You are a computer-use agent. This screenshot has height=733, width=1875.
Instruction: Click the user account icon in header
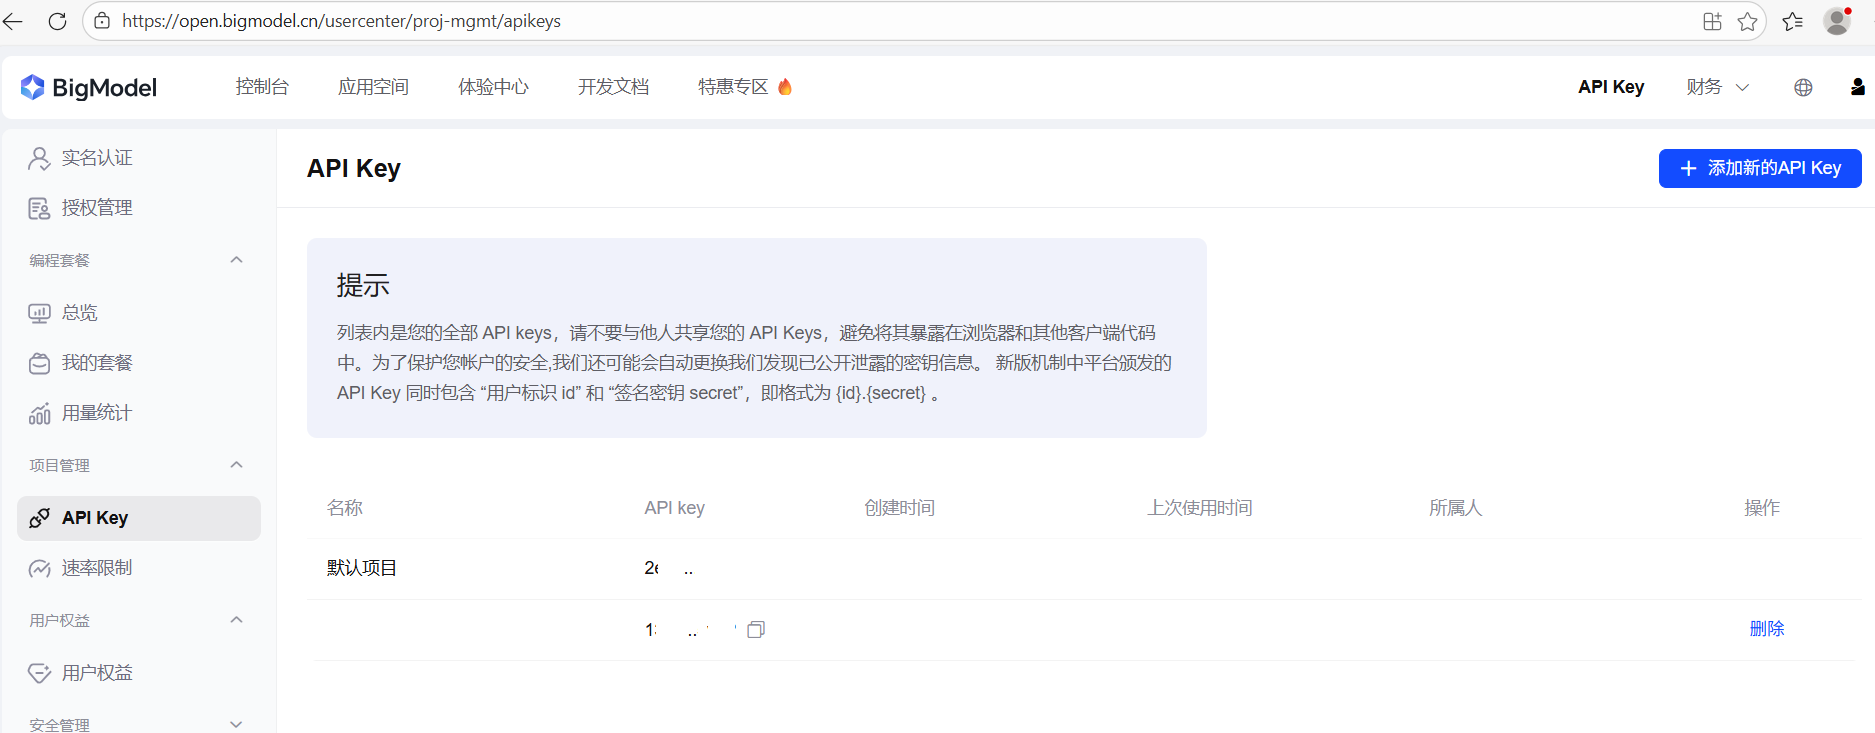click(x=1857, y=88)
